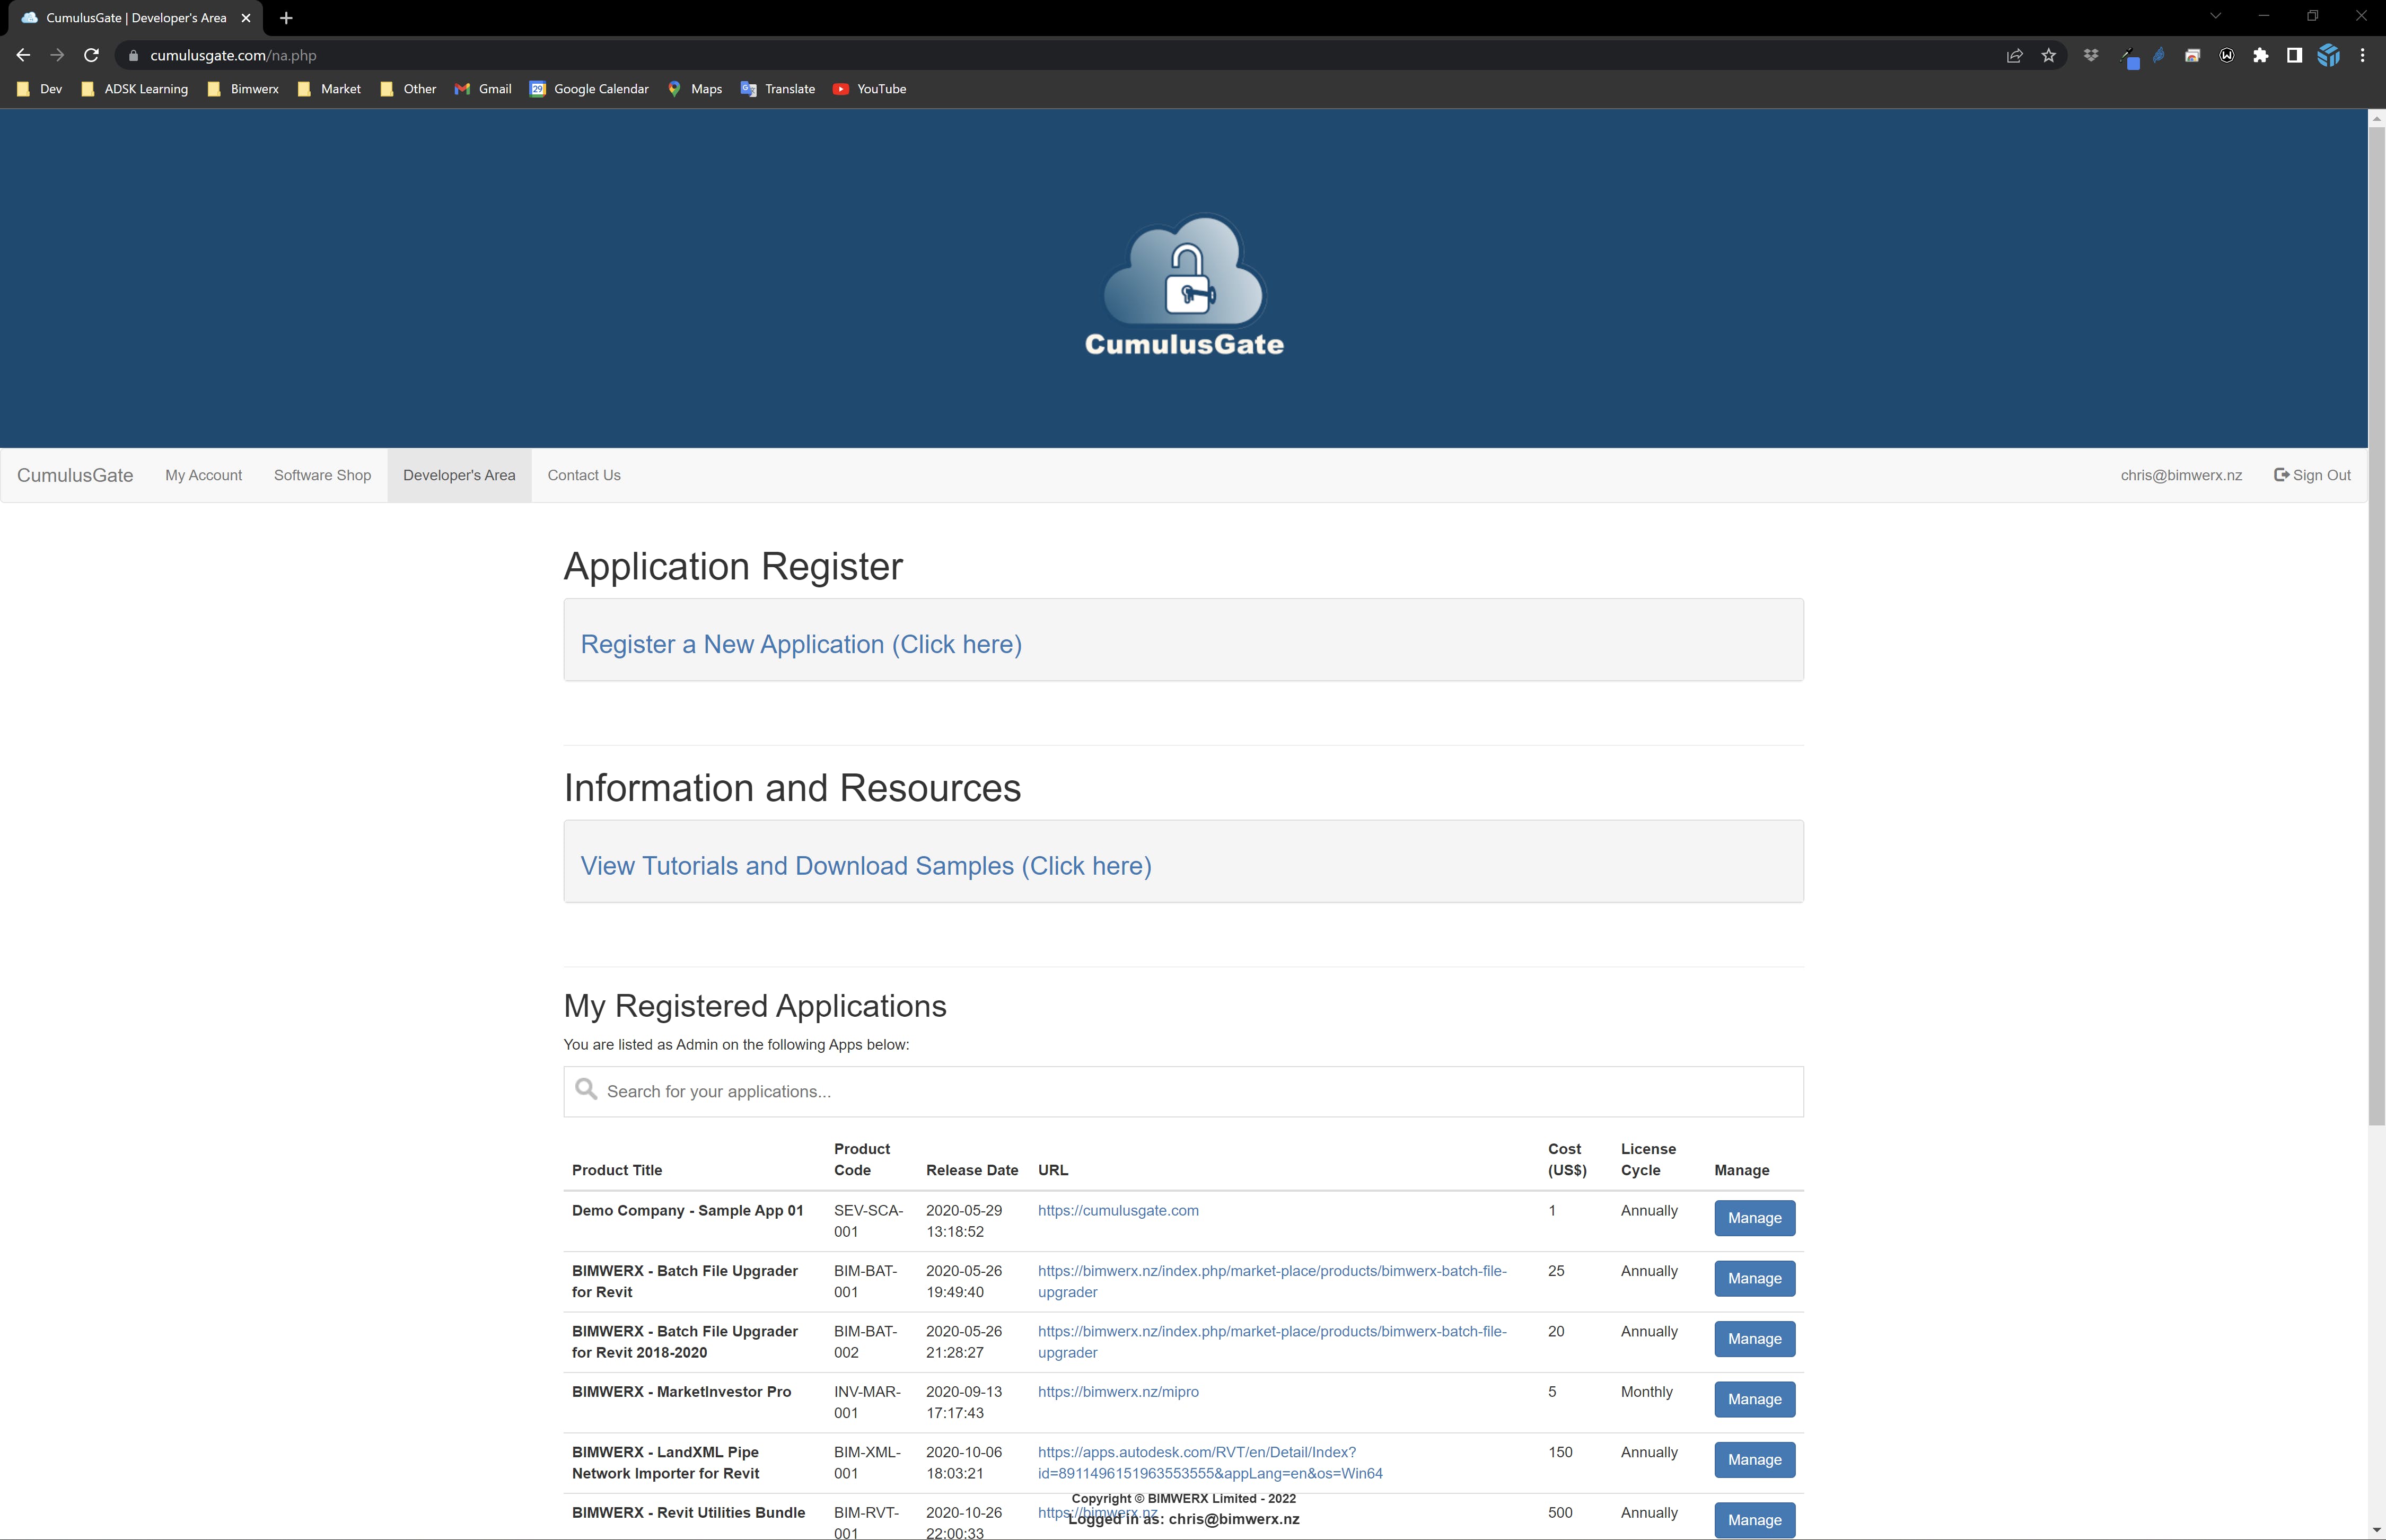2386x1540 pixels.
Task: Open the Google Calendar bookmark
Action: pyautogui.click(x=589, y=89)
